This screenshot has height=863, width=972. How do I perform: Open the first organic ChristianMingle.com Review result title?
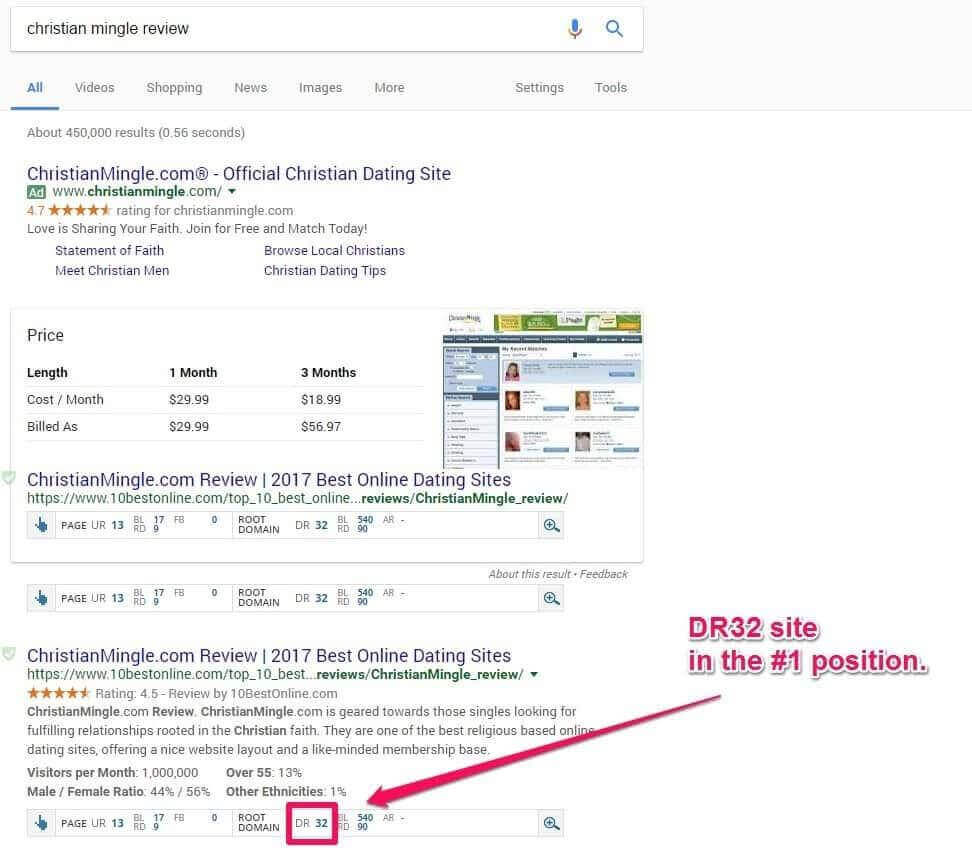(268, 655)
